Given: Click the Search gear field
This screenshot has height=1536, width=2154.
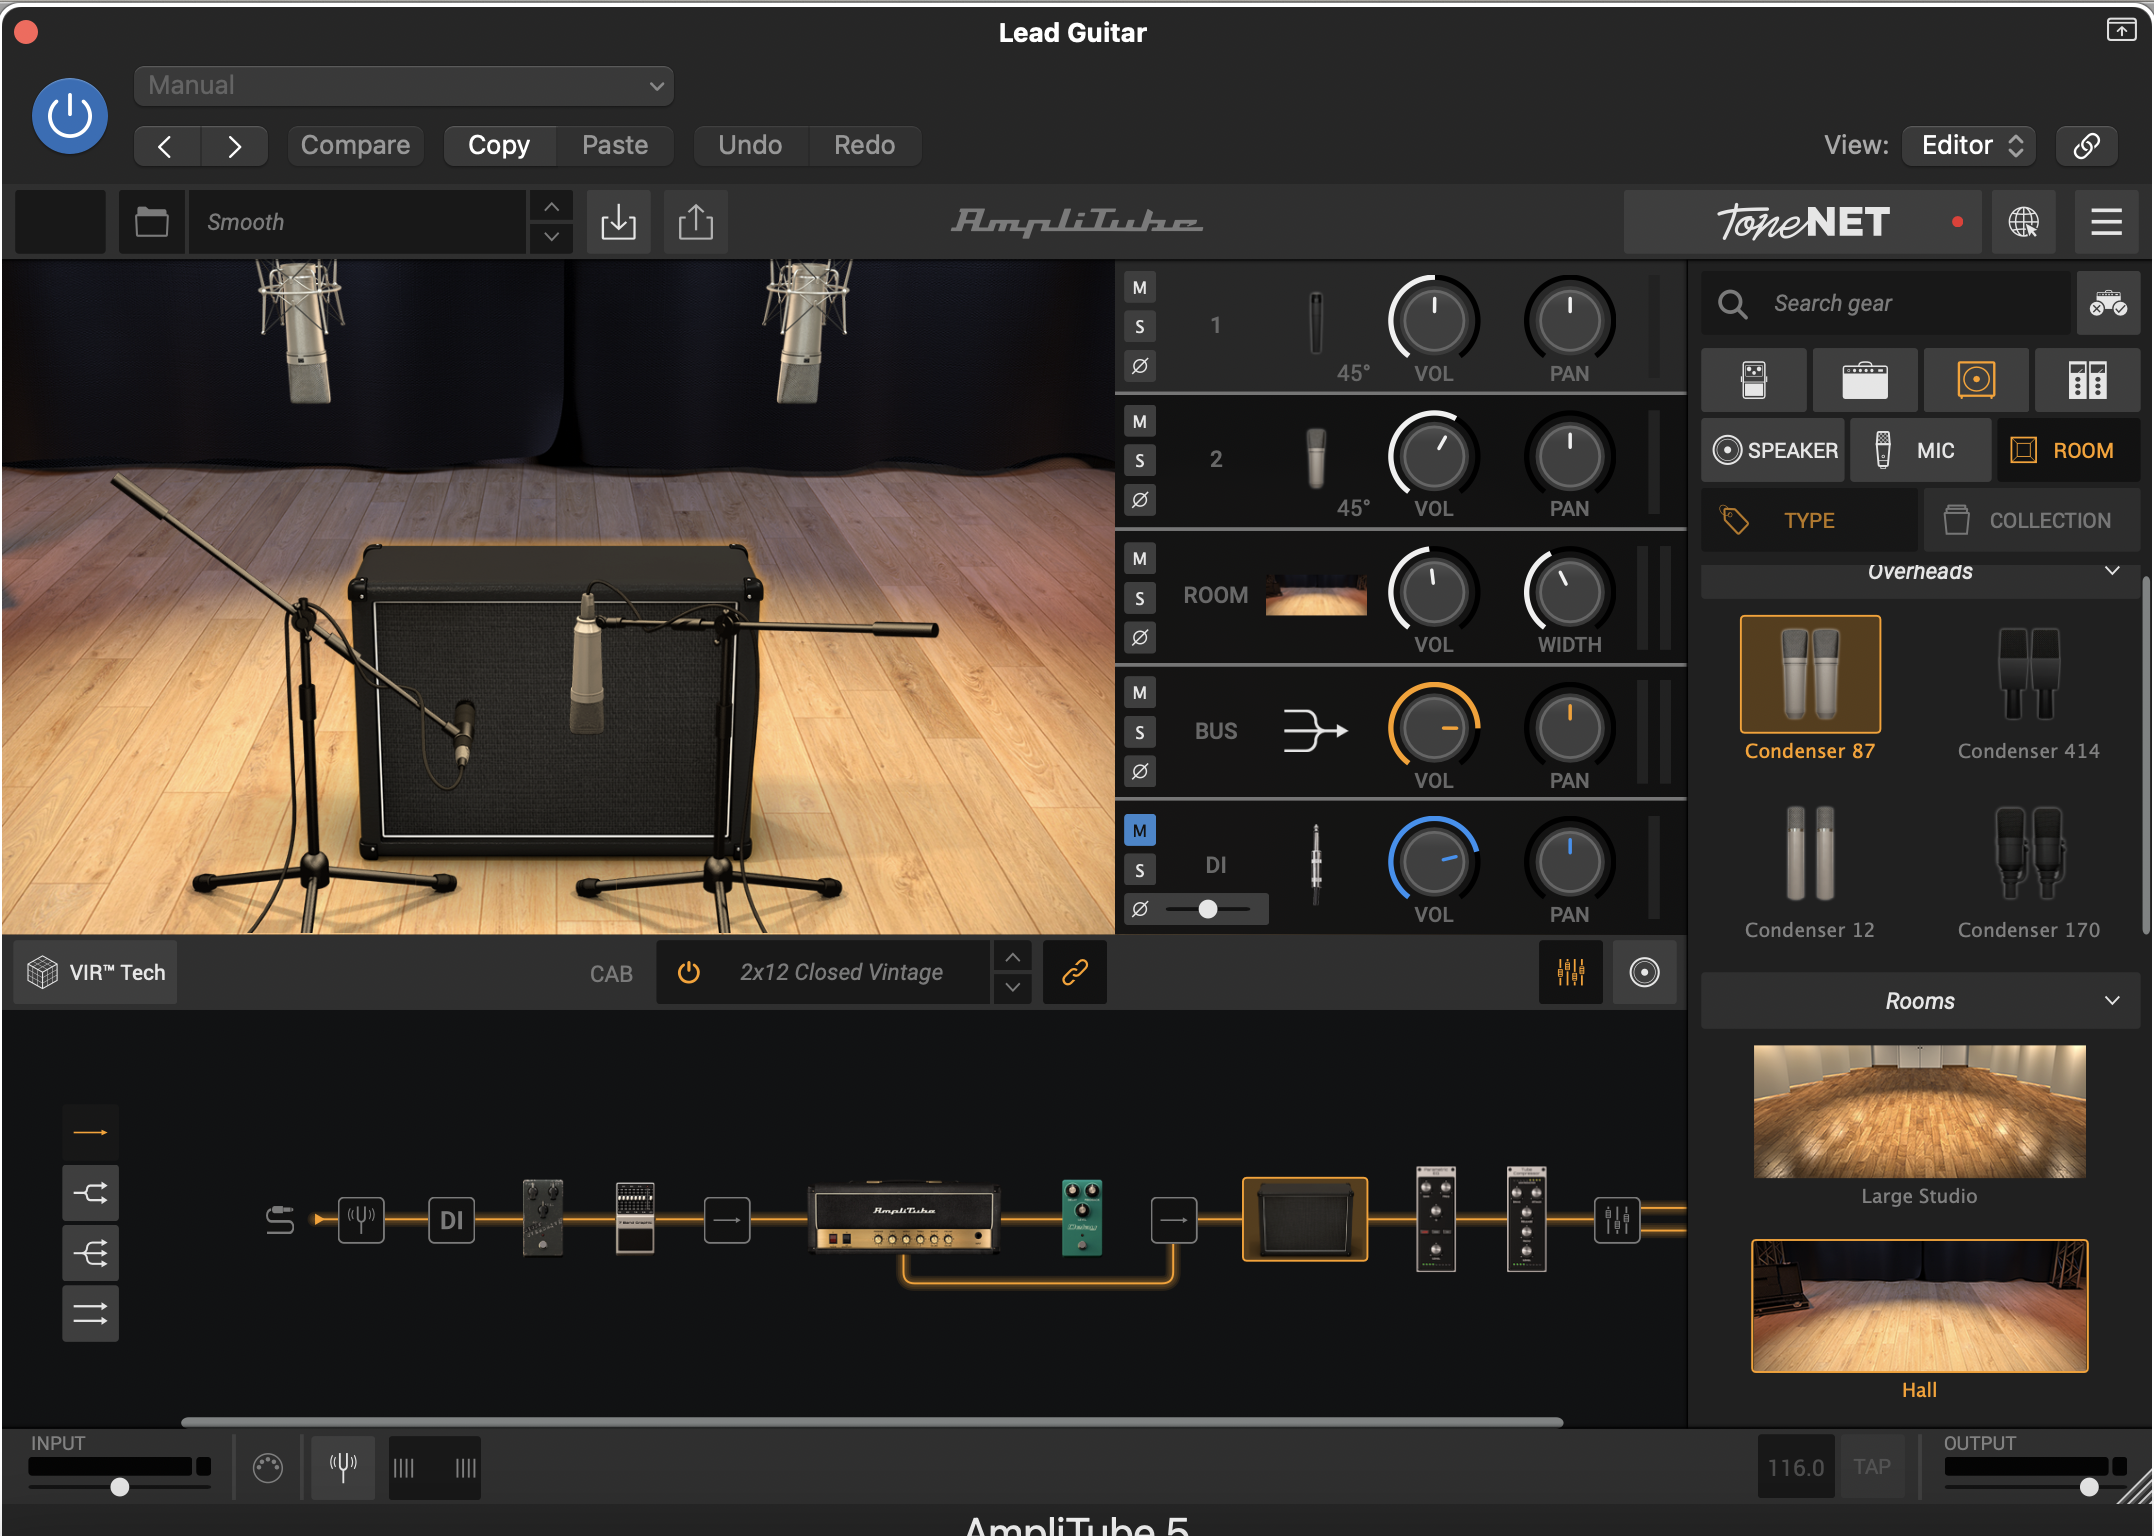Looking at the screenshot, I should coord(1886,303).
